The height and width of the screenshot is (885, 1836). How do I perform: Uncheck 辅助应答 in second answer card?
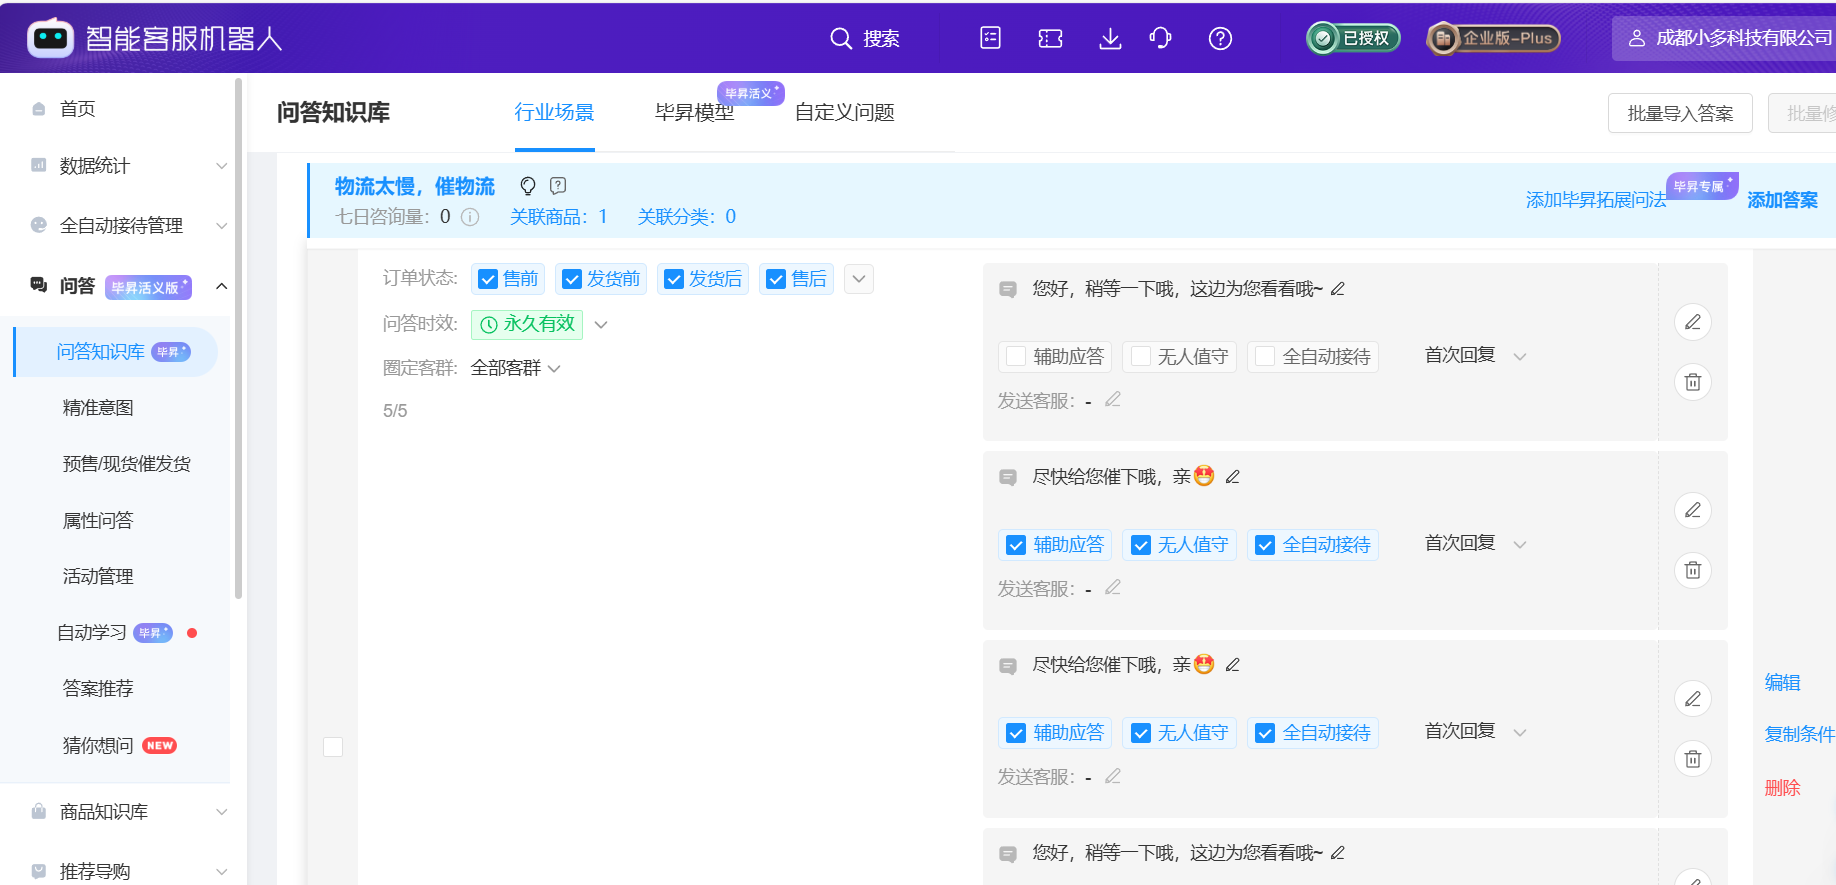click(x=1016, y=545)
